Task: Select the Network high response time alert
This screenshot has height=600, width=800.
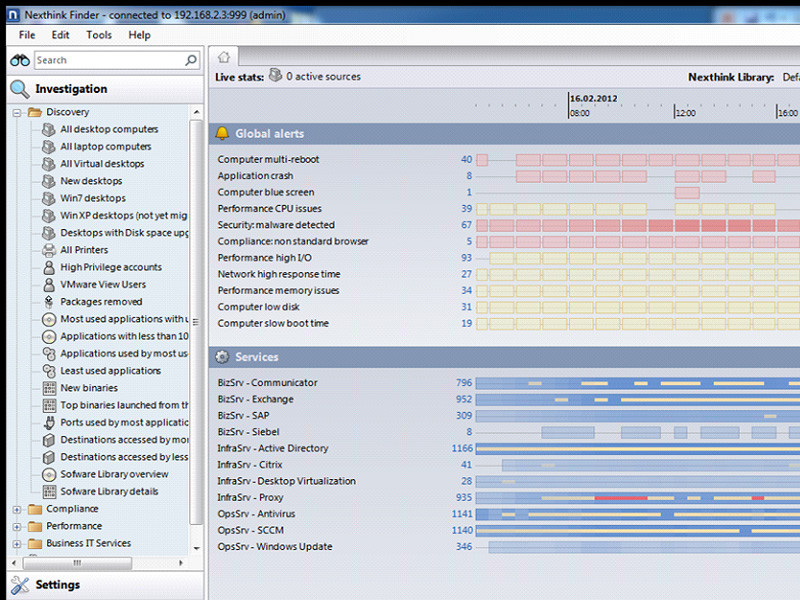Action: pyautogui.click(x=279, y=274)
